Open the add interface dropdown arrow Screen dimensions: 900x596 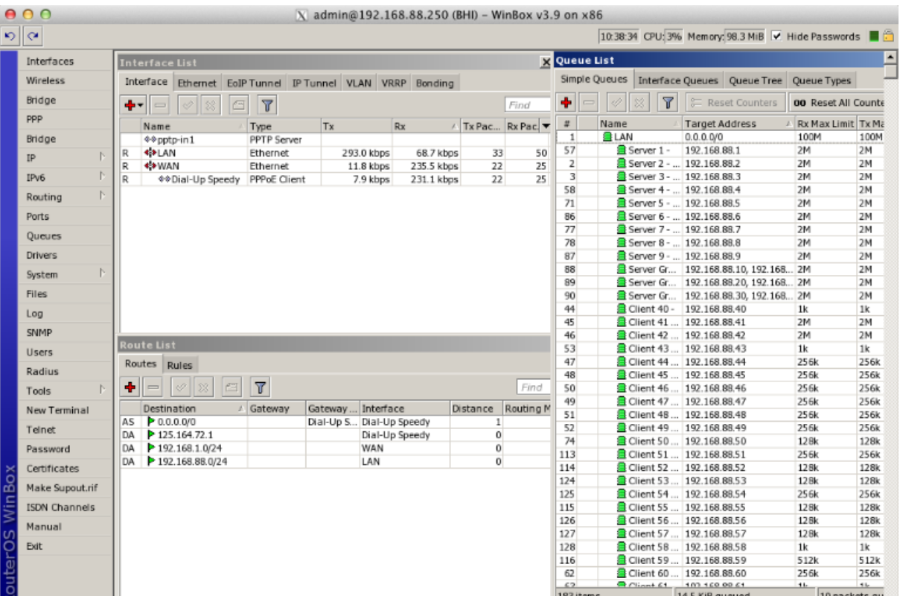[x=141, y=106]
